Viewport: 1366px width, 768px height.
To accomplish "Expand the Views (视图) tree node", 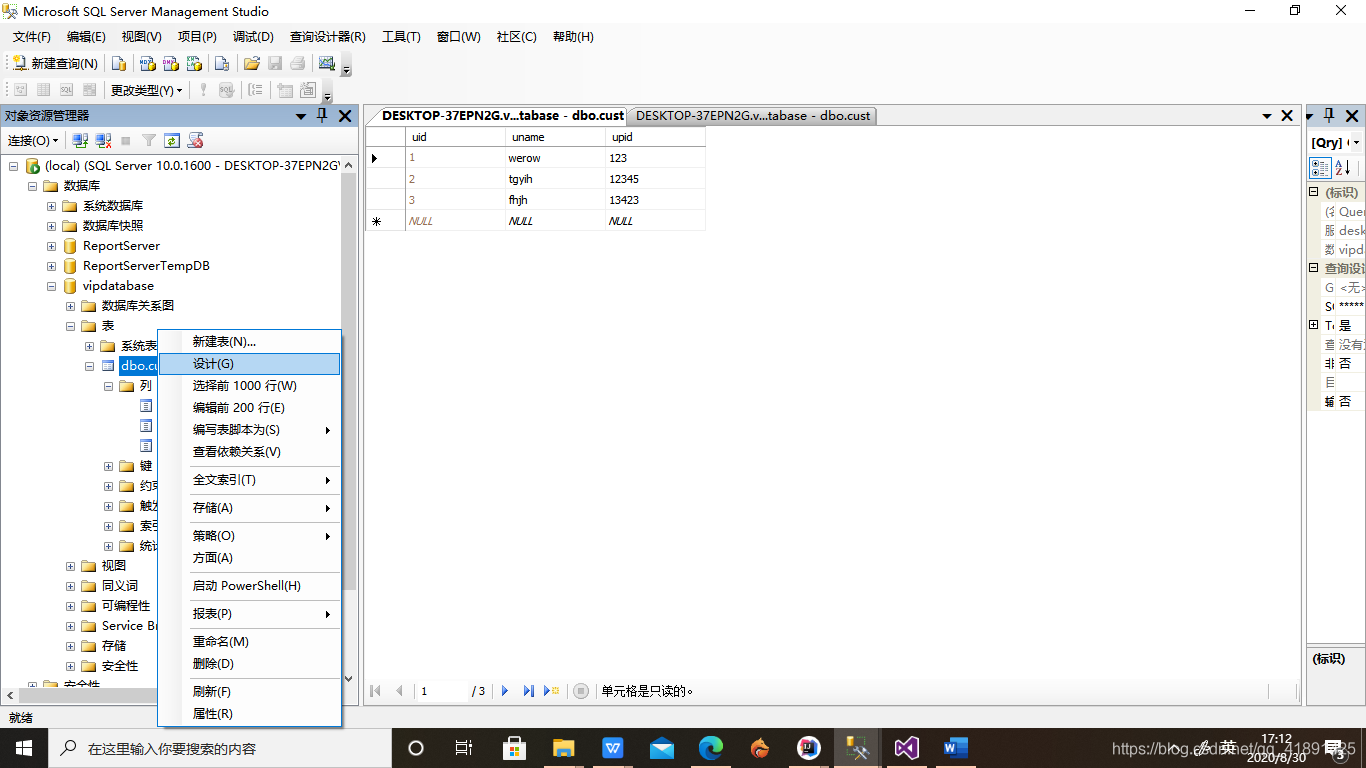I will (71, 566).
